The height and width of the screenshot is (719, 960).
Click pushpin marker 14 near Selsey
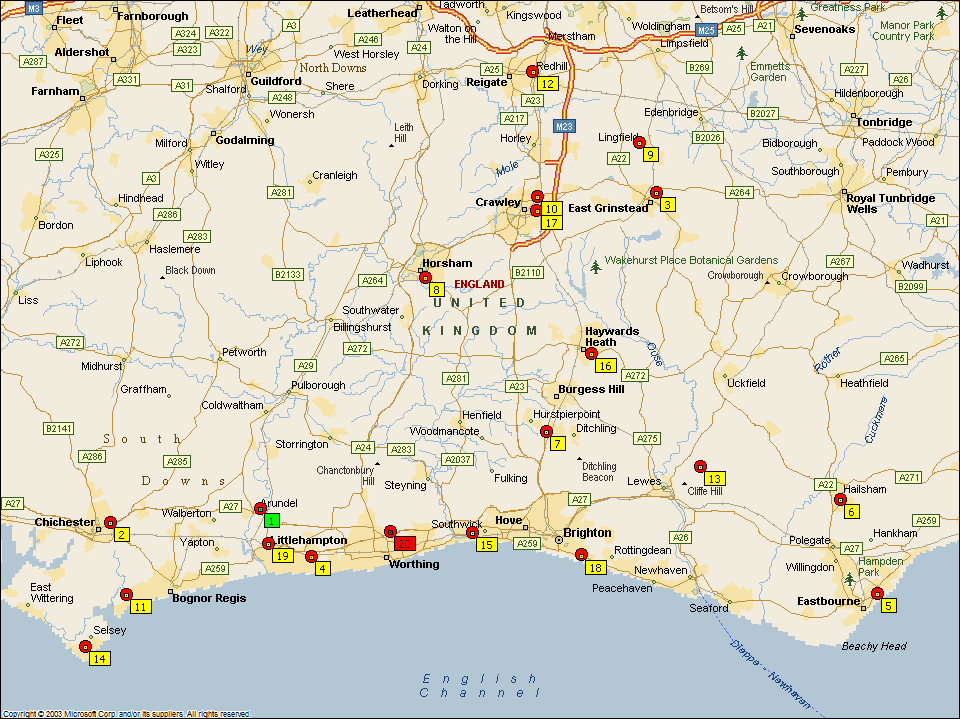(99, 658)
